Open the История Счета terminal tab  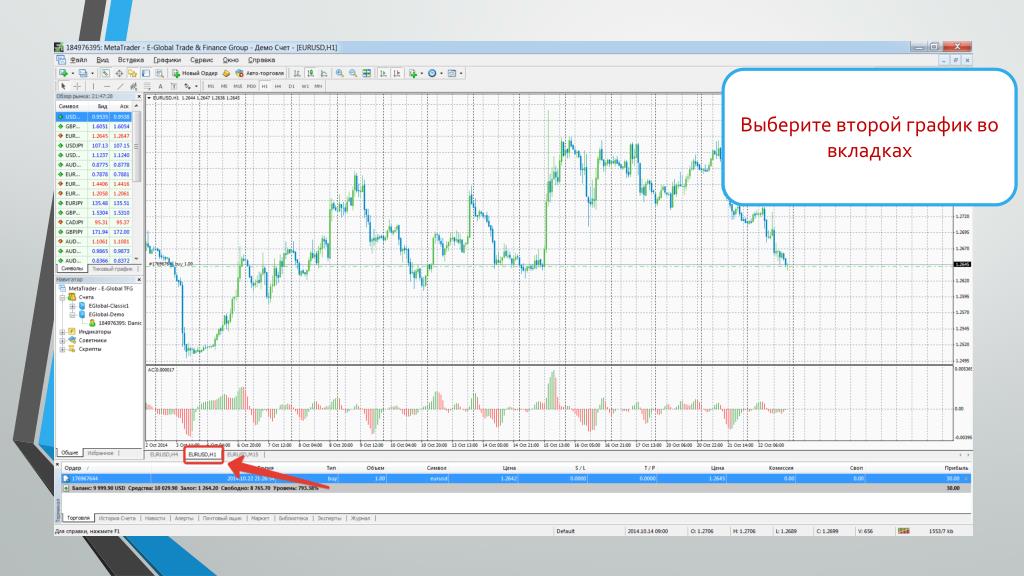click(x=118, y=518)
